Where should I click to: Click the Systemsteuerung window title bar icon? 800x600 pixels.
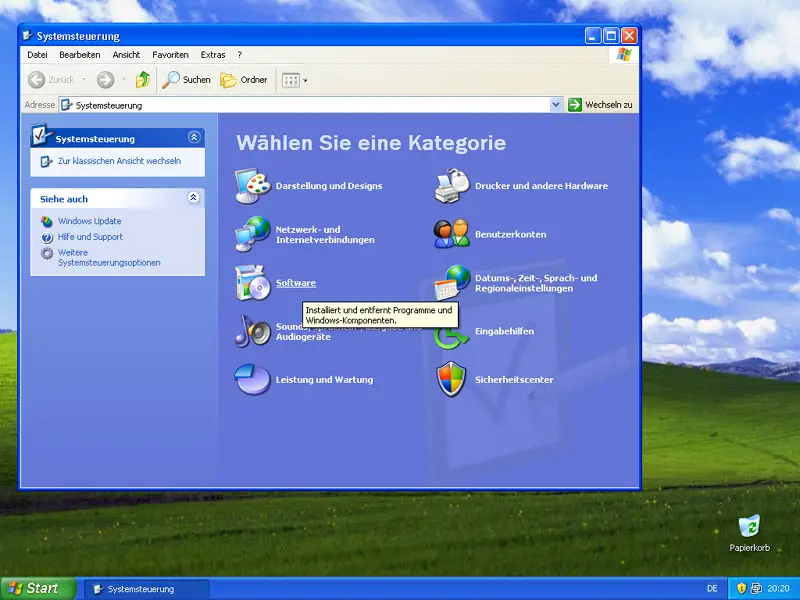(x=28, y=36)
